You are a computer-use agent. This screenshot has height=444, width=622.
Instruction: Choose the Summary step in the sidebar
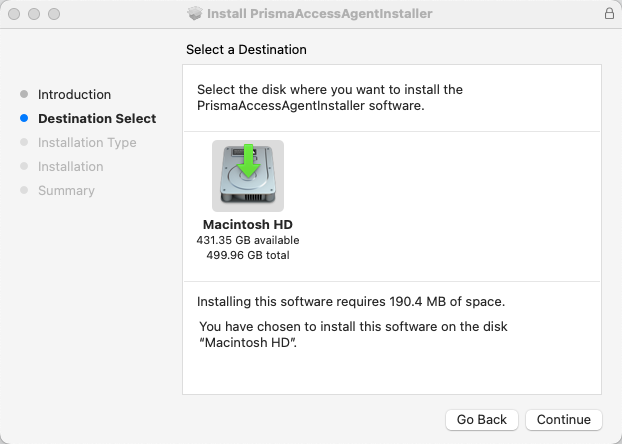66,190
